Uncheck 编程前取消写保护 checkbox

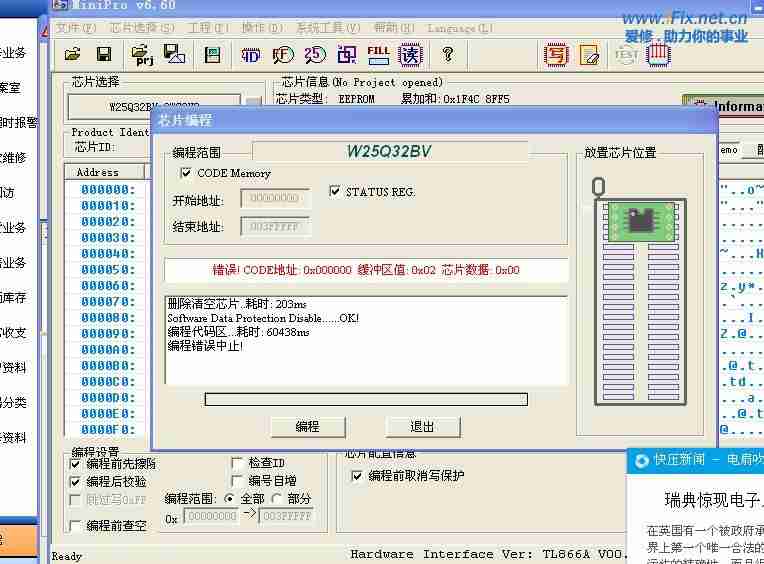point(358,476)
